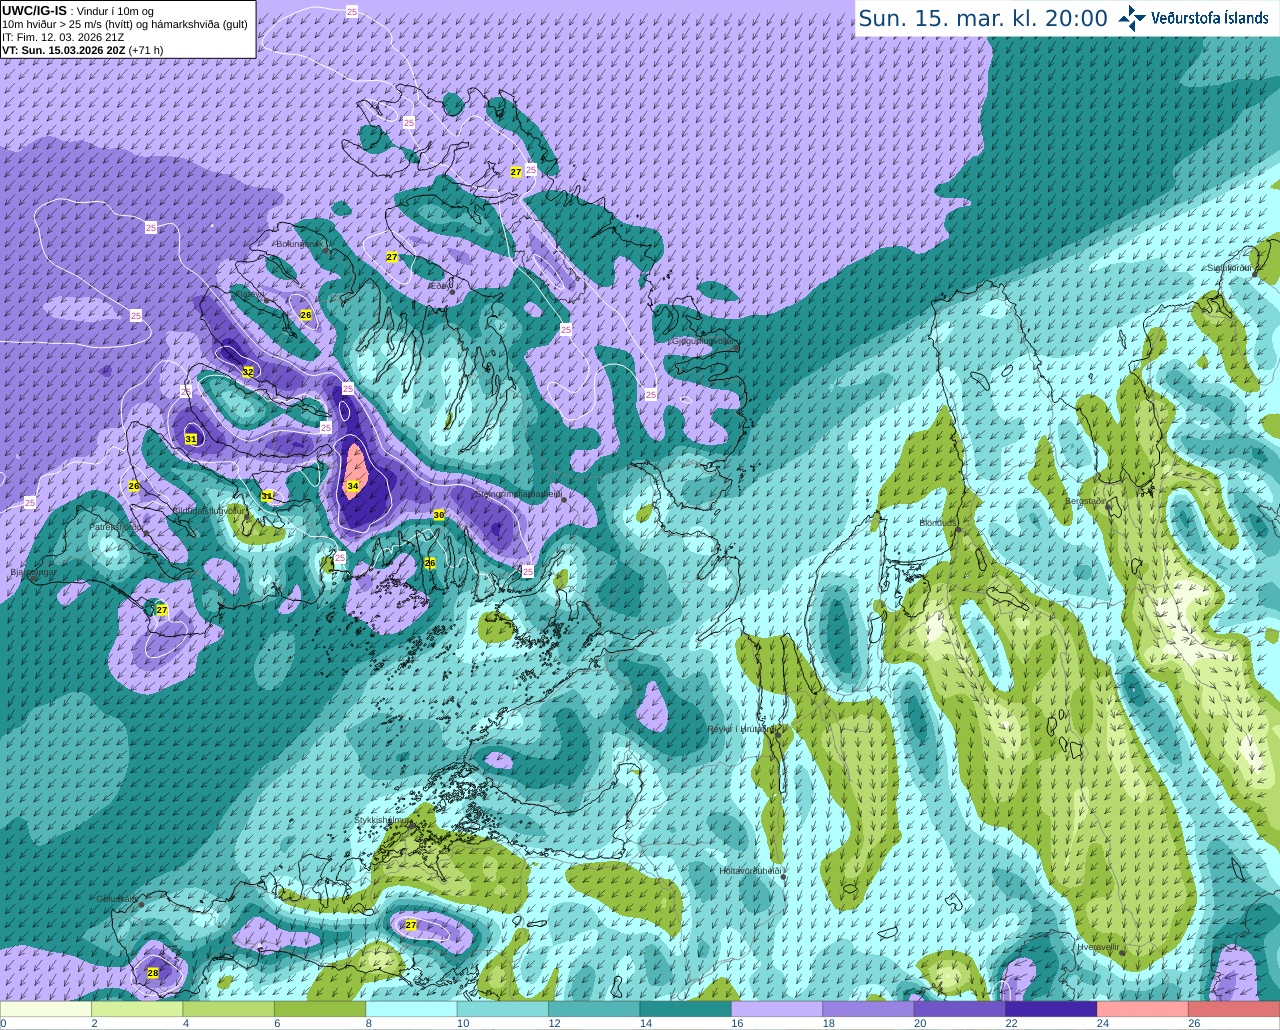The height and width of the screenshot is (1030, 1280).
Task: Click the light green 2–4 legend swatch
Action: tap(137, 1009)
